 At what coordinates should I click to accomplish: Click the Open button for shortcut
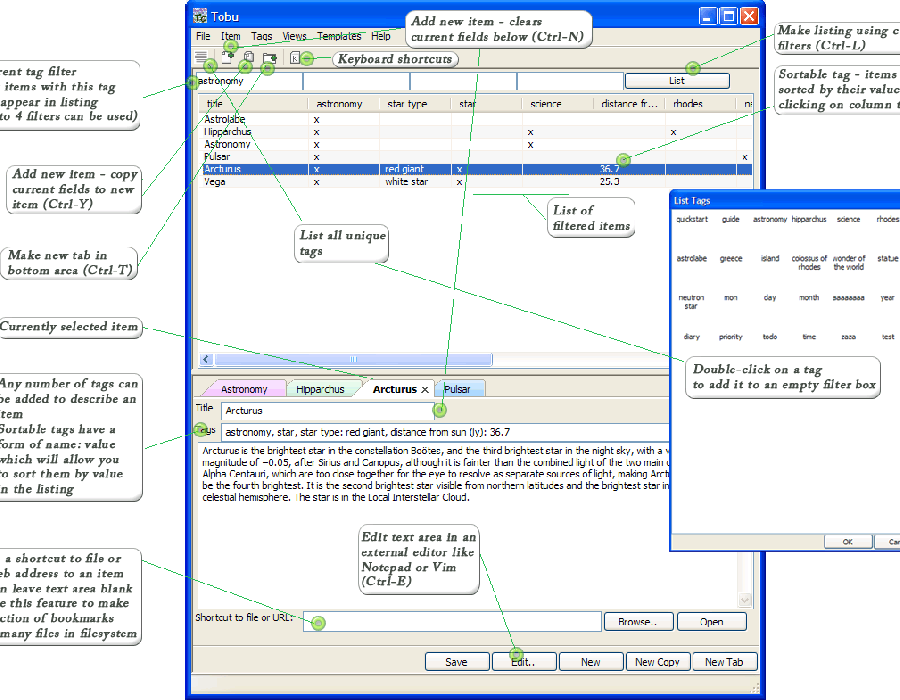pos(712,621)
